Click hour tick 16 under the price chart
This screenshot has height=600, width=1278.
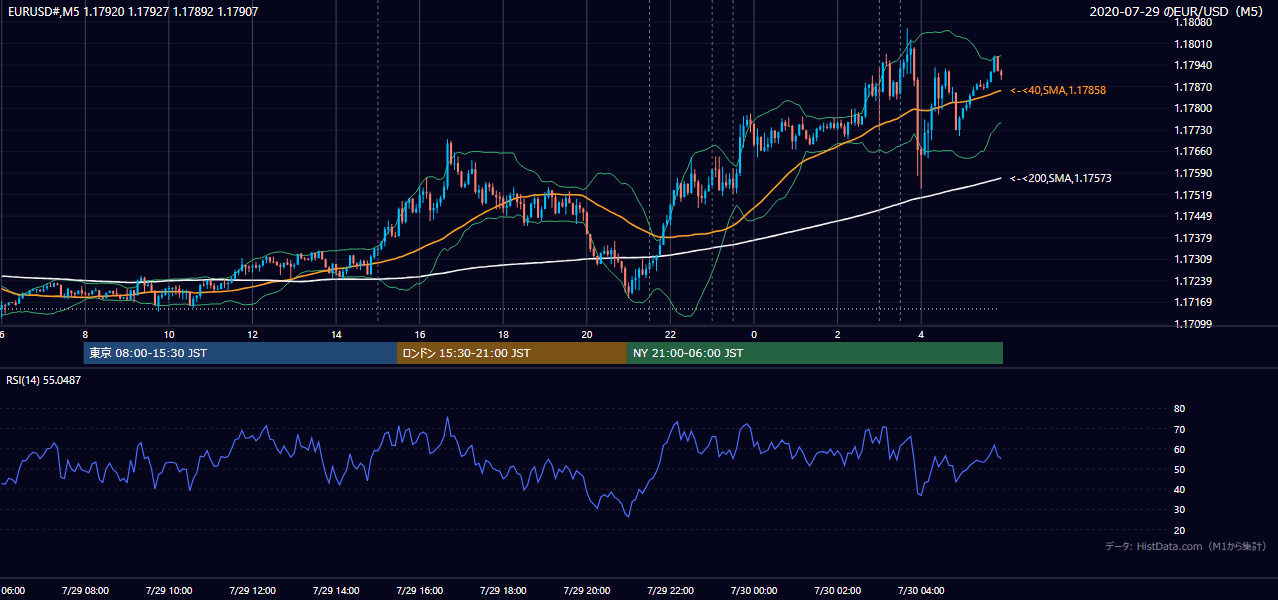coord(420,334)
